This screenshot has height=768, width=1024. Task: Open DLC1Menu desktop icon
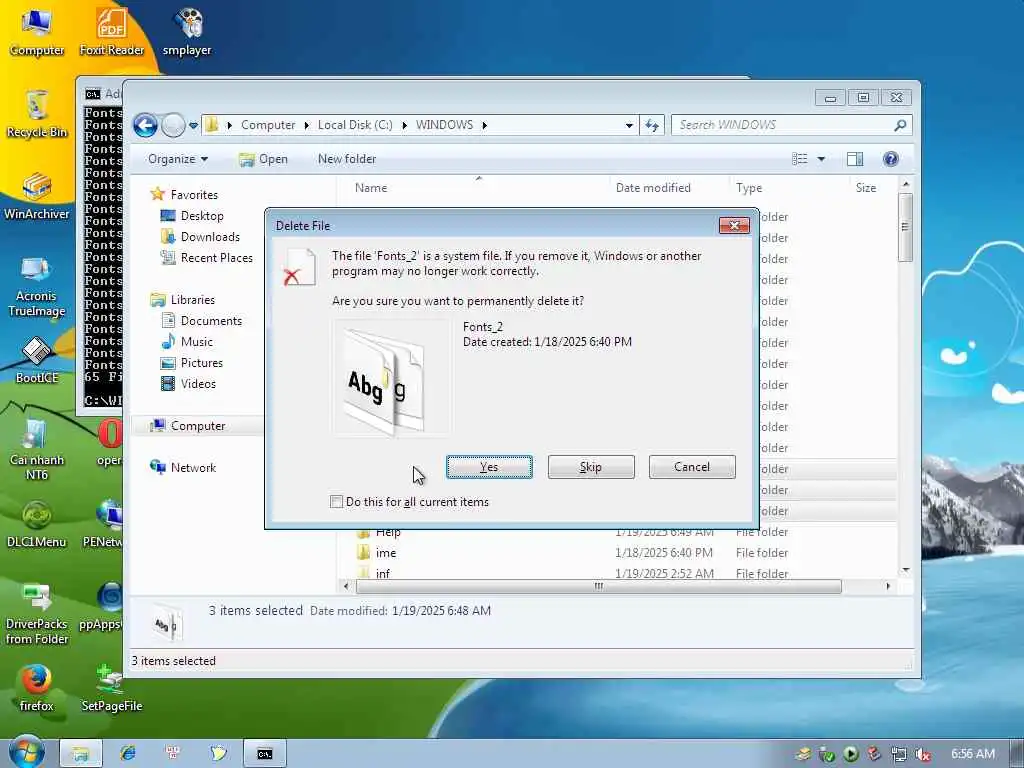(x=37, y=524)
